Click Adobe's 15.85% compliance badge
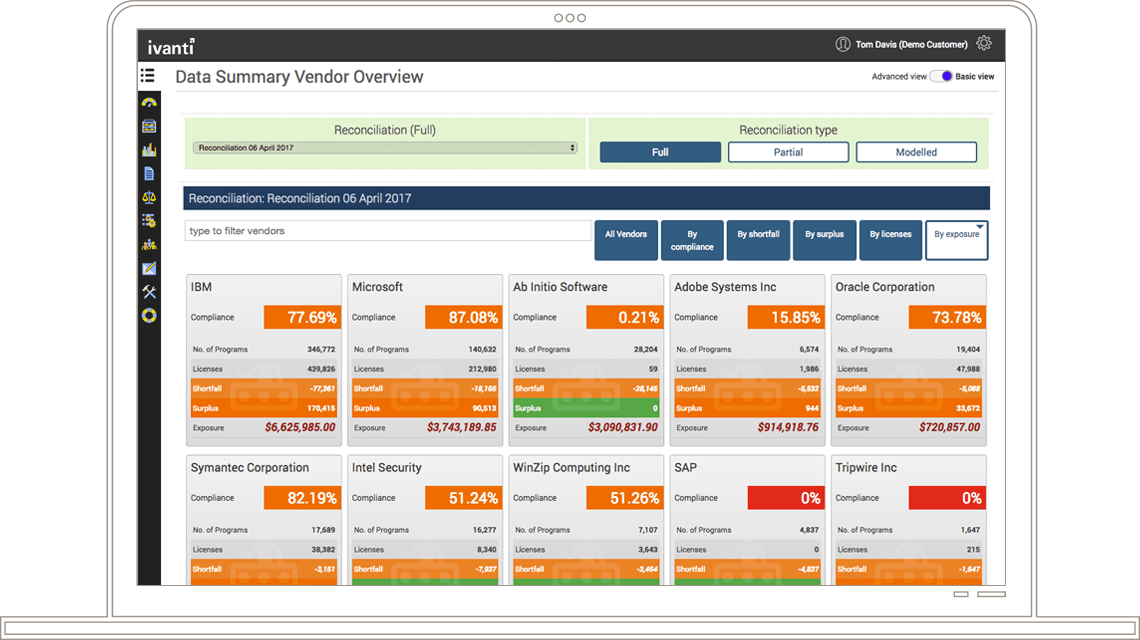The height and width of the screenshot is (640, 1140). pos(786,317)
